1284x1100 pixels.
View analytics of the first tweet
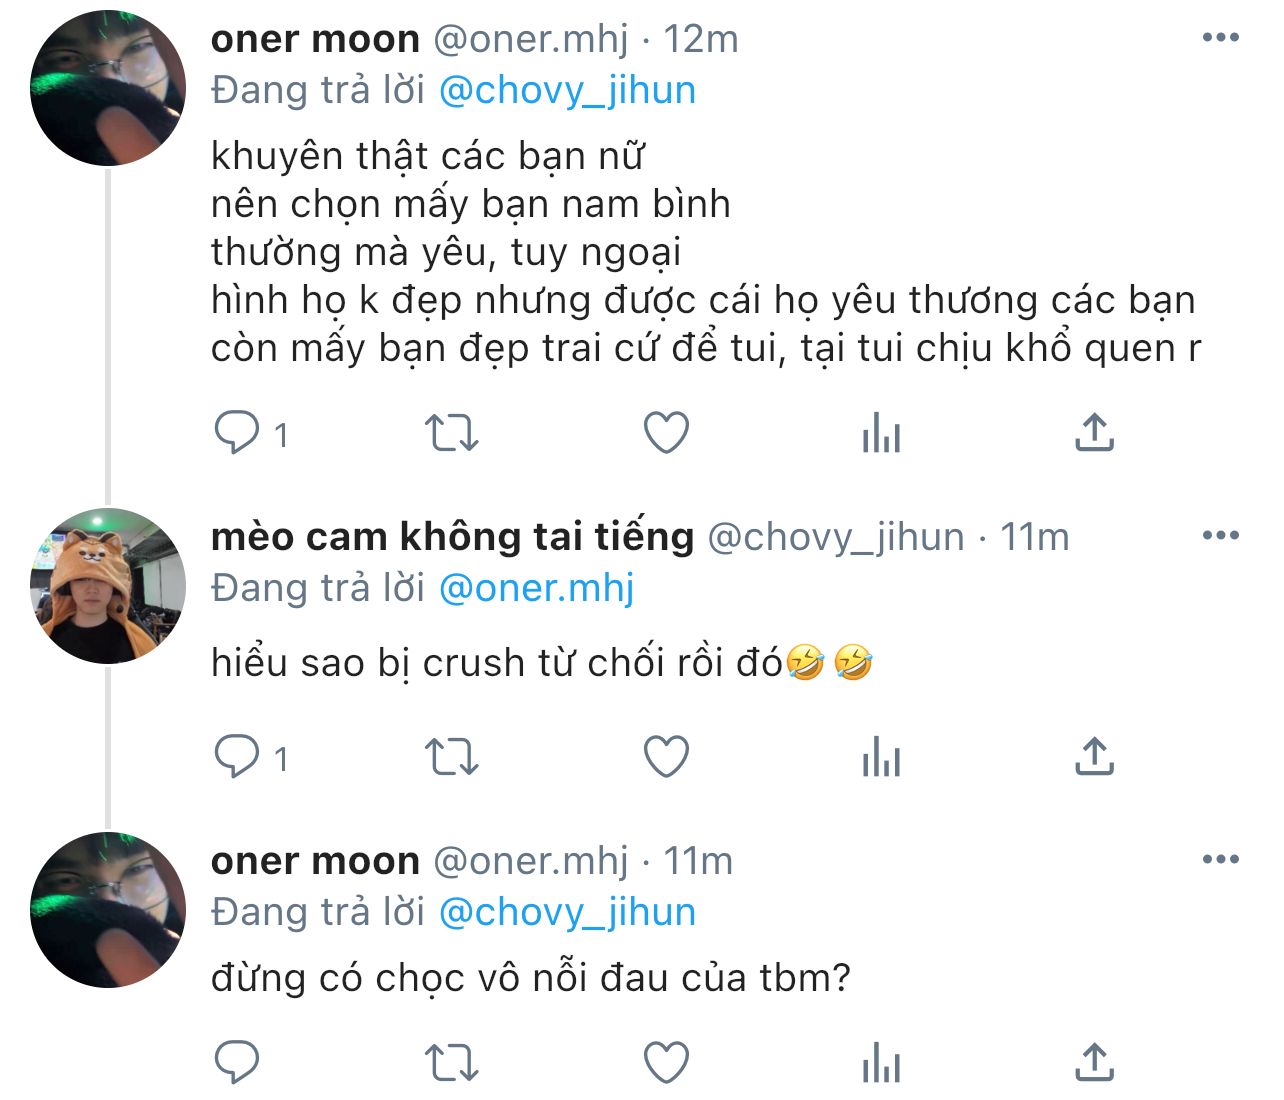[x=881, y=434]
